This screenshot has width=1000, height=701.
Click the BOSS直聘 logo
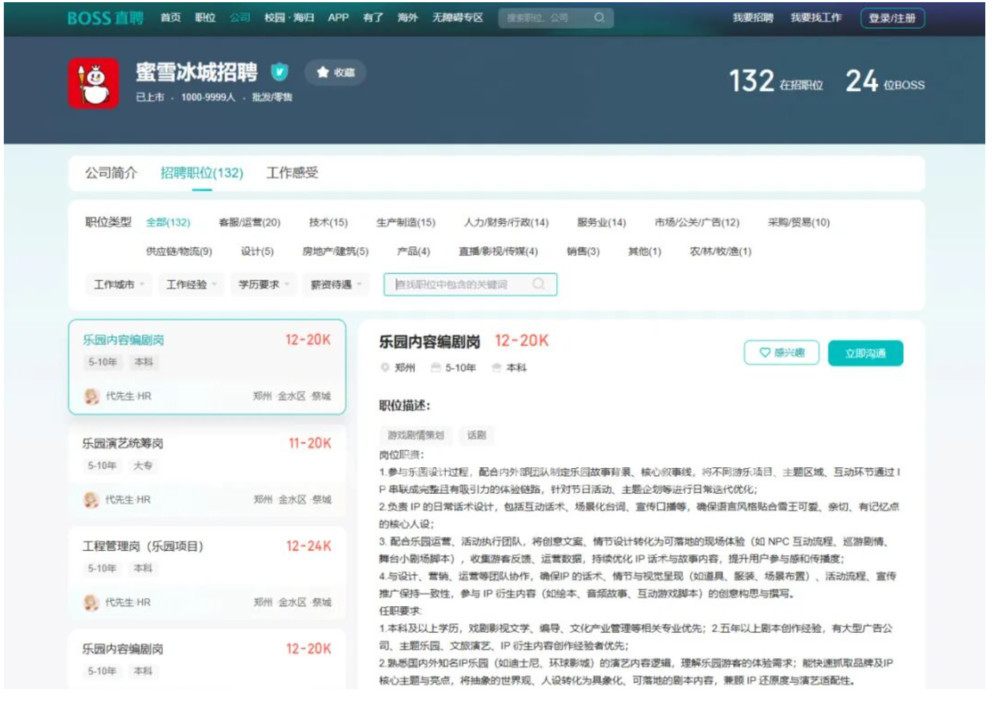point(105,18)
